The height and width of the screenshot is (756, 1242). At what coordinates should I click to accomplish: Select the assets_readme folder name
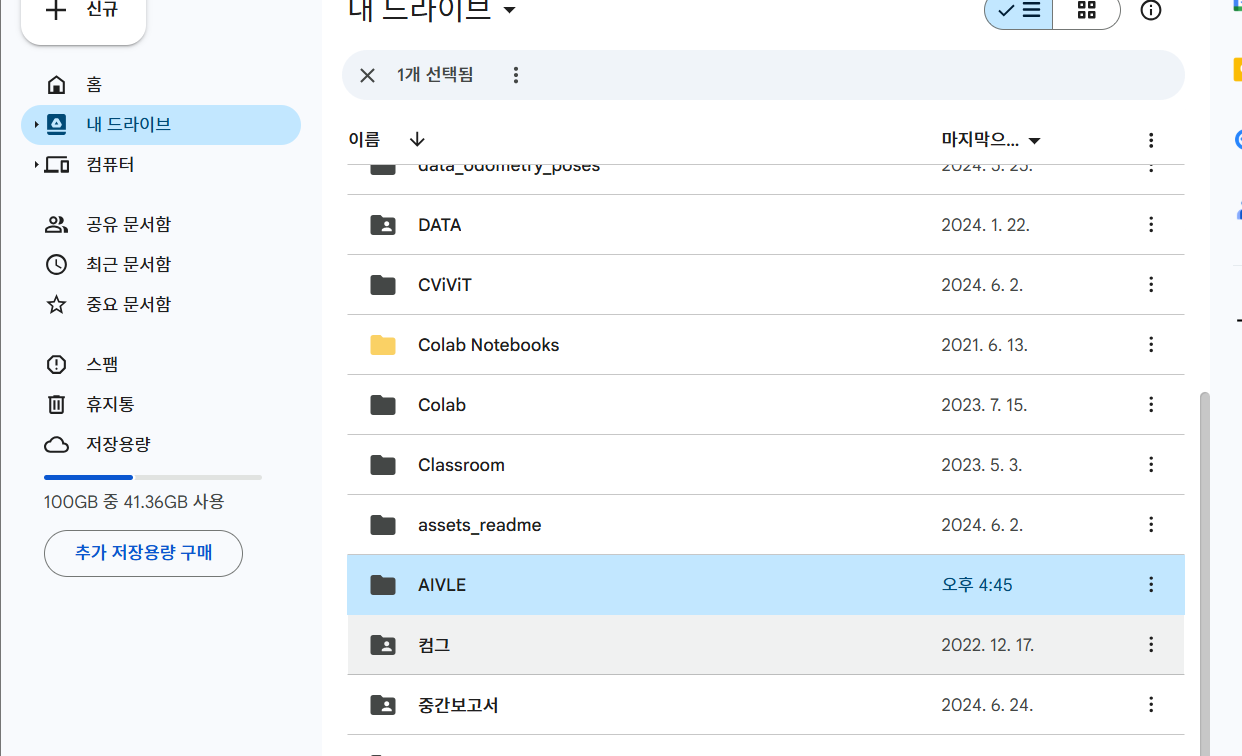click(x=480, y=525)
